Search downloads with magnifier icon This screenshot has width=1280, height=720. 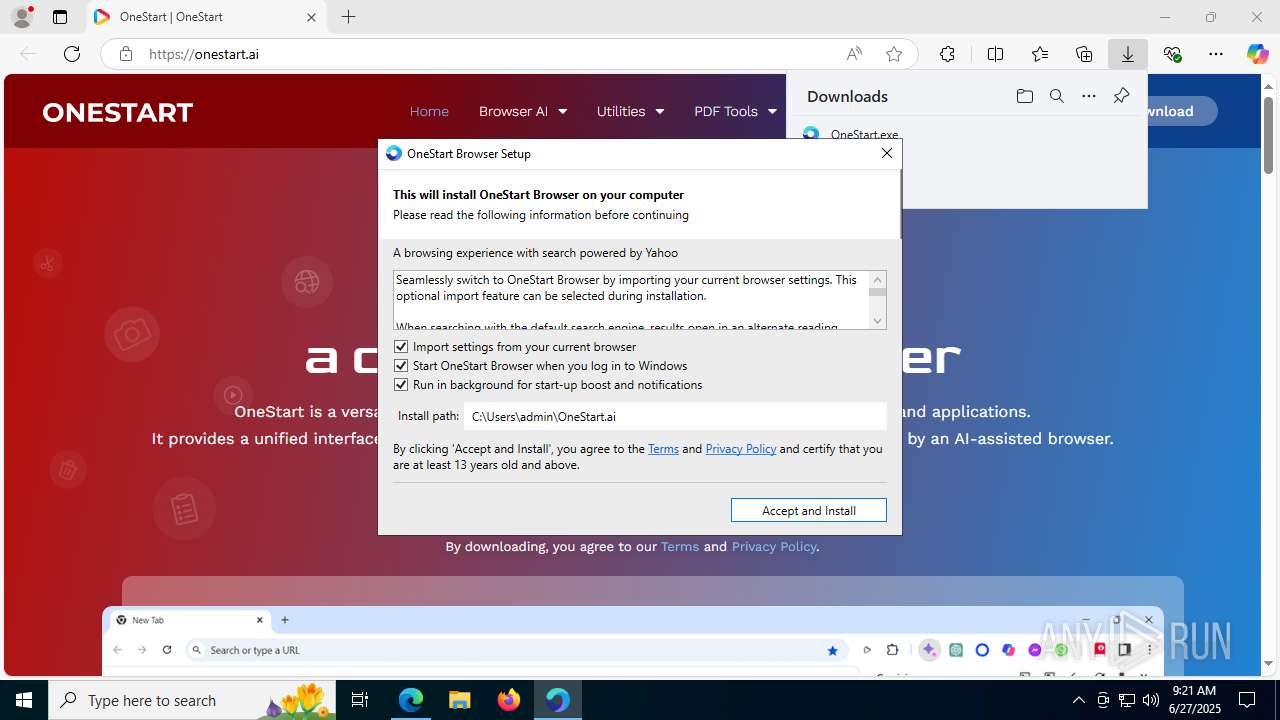pos(1056,96)
